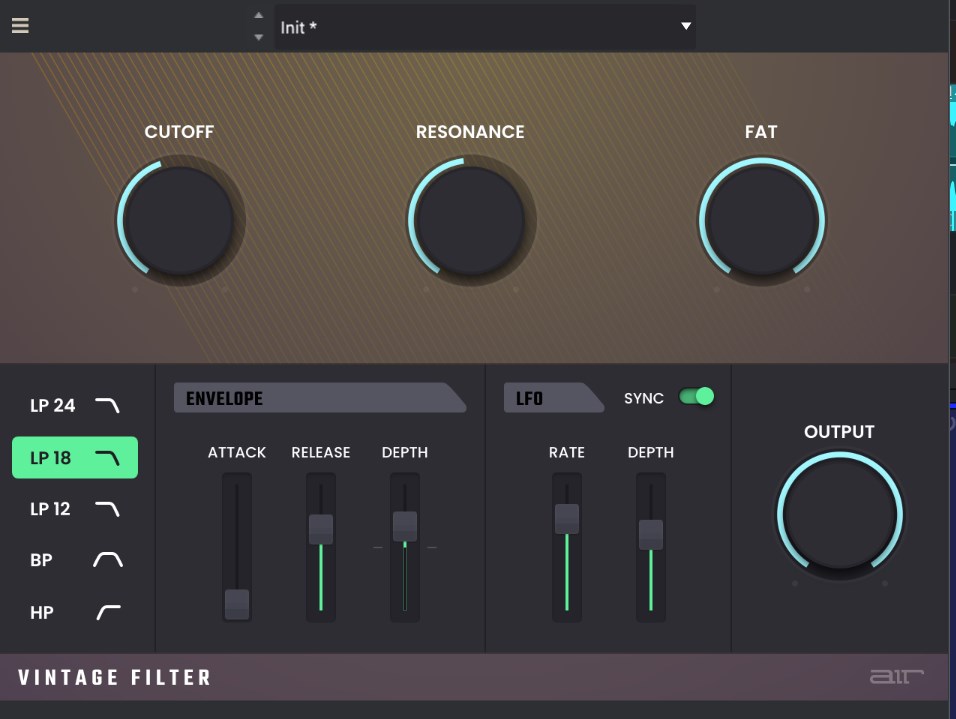The width and height of the screenshot is (956, 719).
Task: Click the Envelope Attack slider handle
Action: 237,604
